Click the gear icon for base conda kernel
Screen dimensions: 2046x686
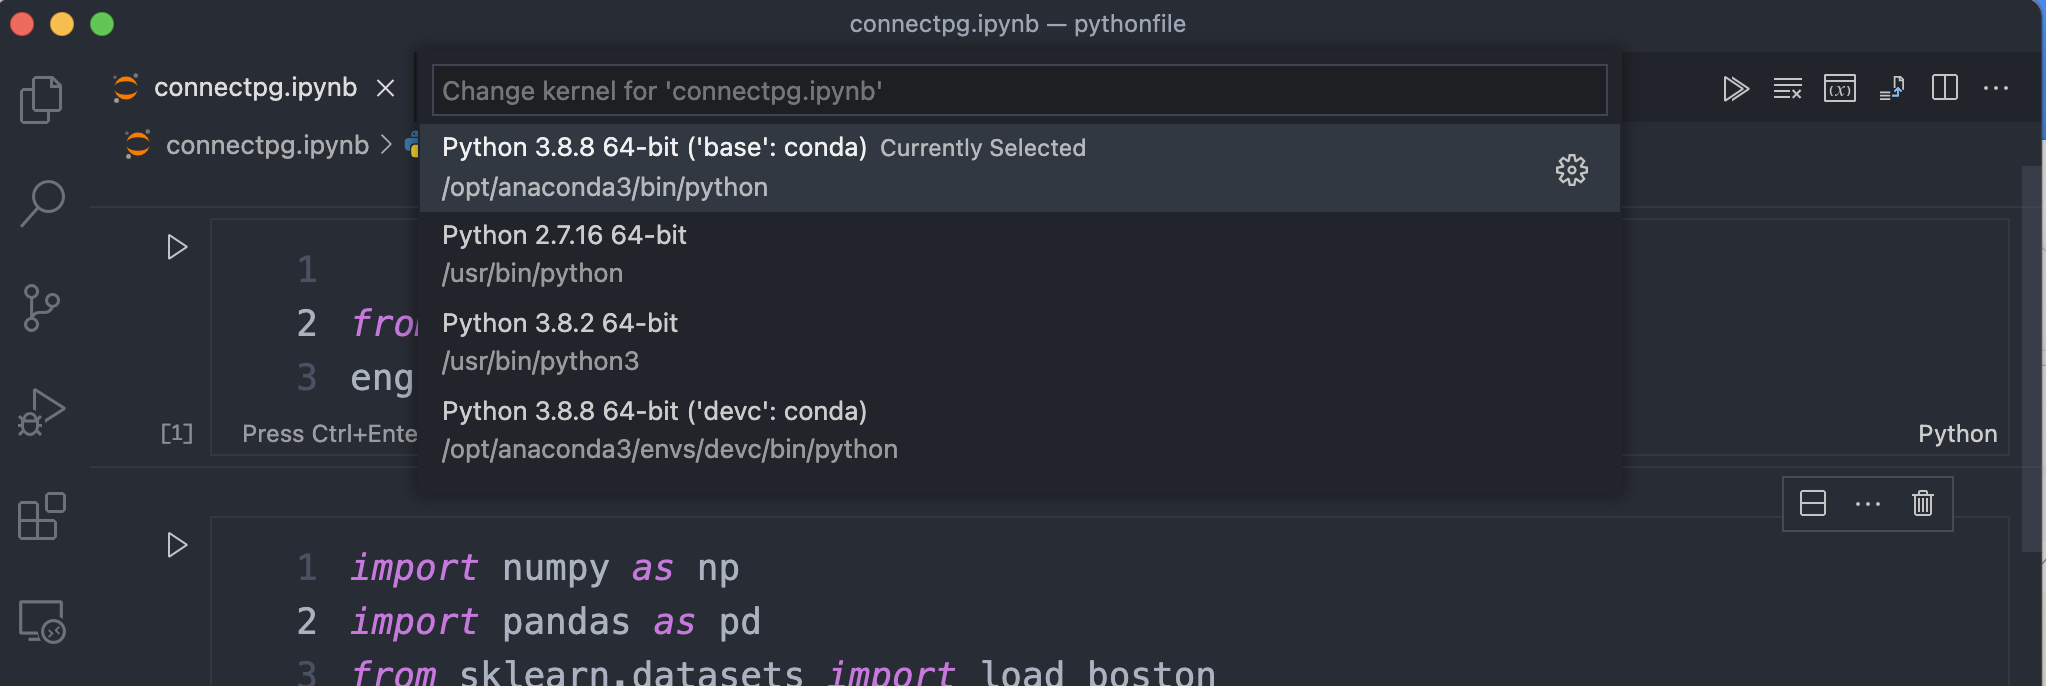click(1571, 169)
